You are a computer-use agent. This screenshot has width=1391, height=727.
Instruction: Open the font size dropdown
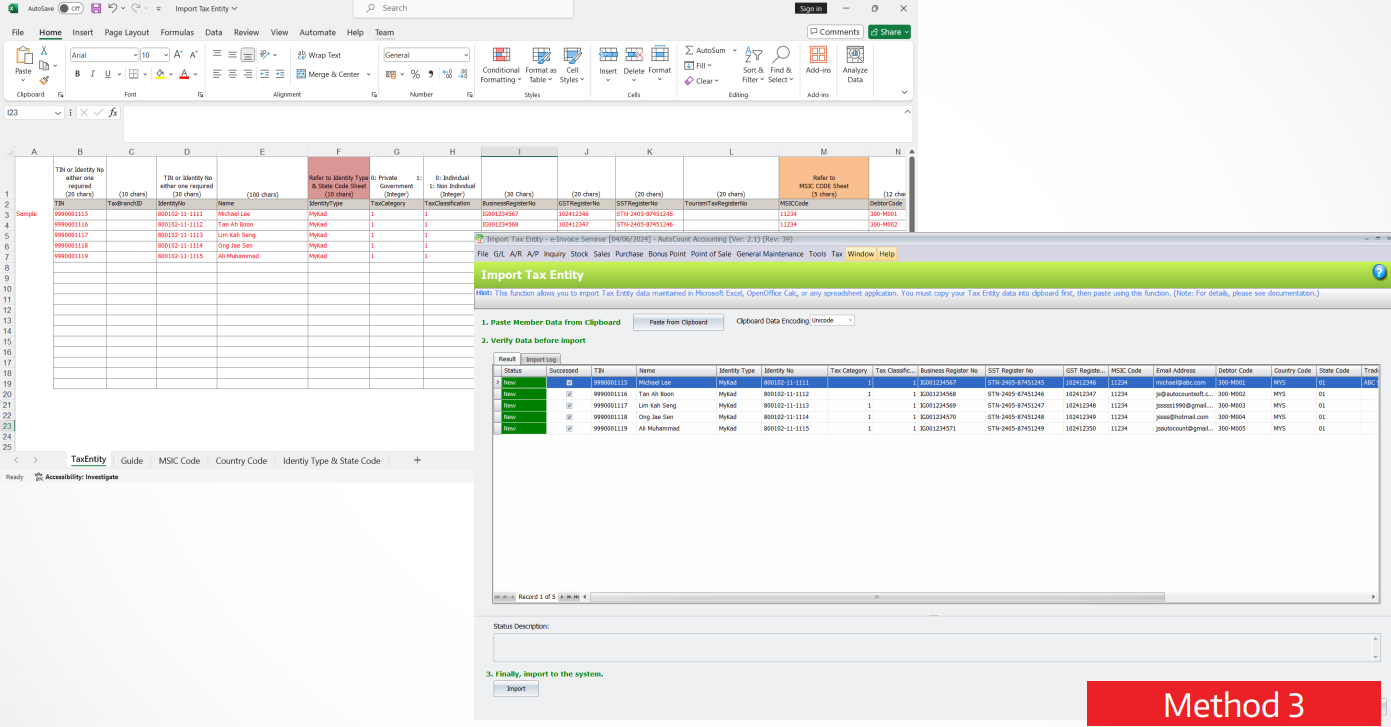pos(165,55)
